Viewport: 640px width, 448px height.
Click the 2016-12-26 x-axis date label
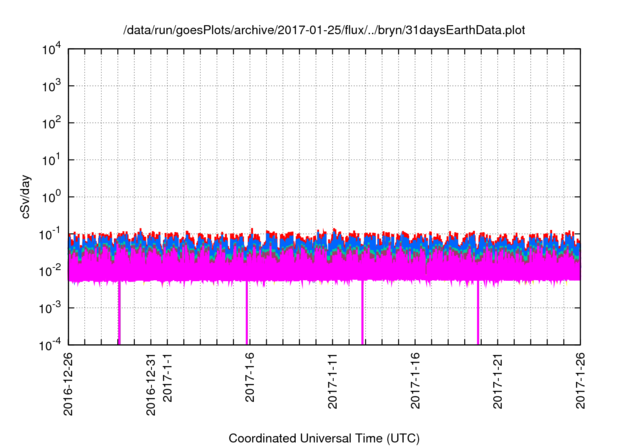[x=68, y=384]
